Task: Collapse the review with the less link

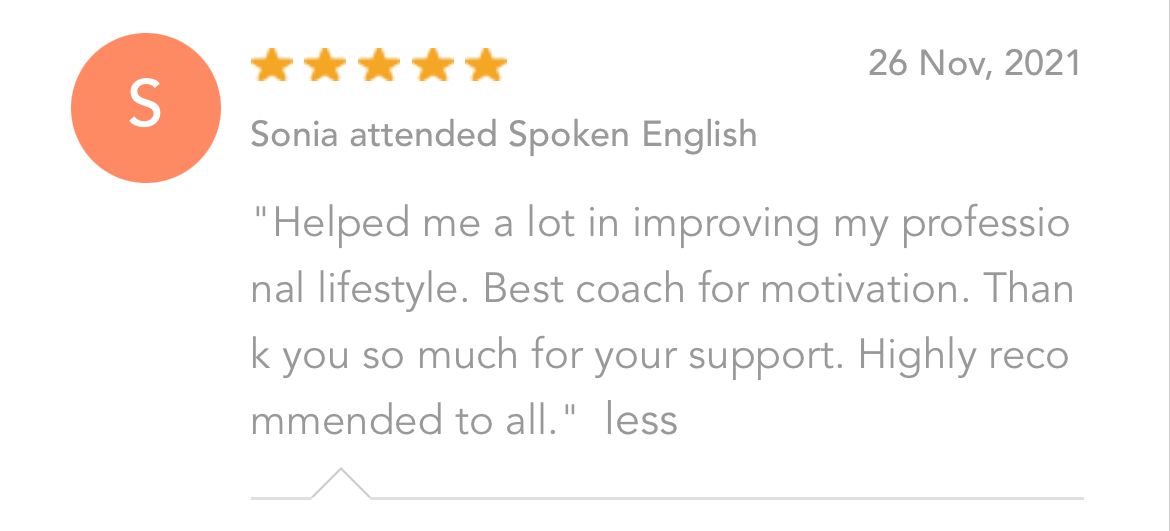Action: click(641, 420)
